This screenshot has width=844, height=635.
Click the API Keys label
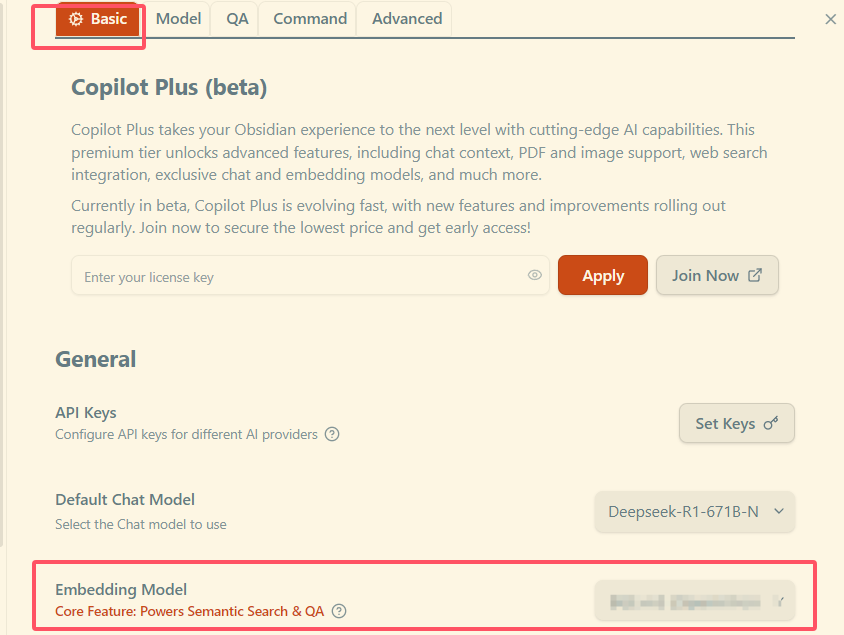pyautogui.click(x=86, y=413)
